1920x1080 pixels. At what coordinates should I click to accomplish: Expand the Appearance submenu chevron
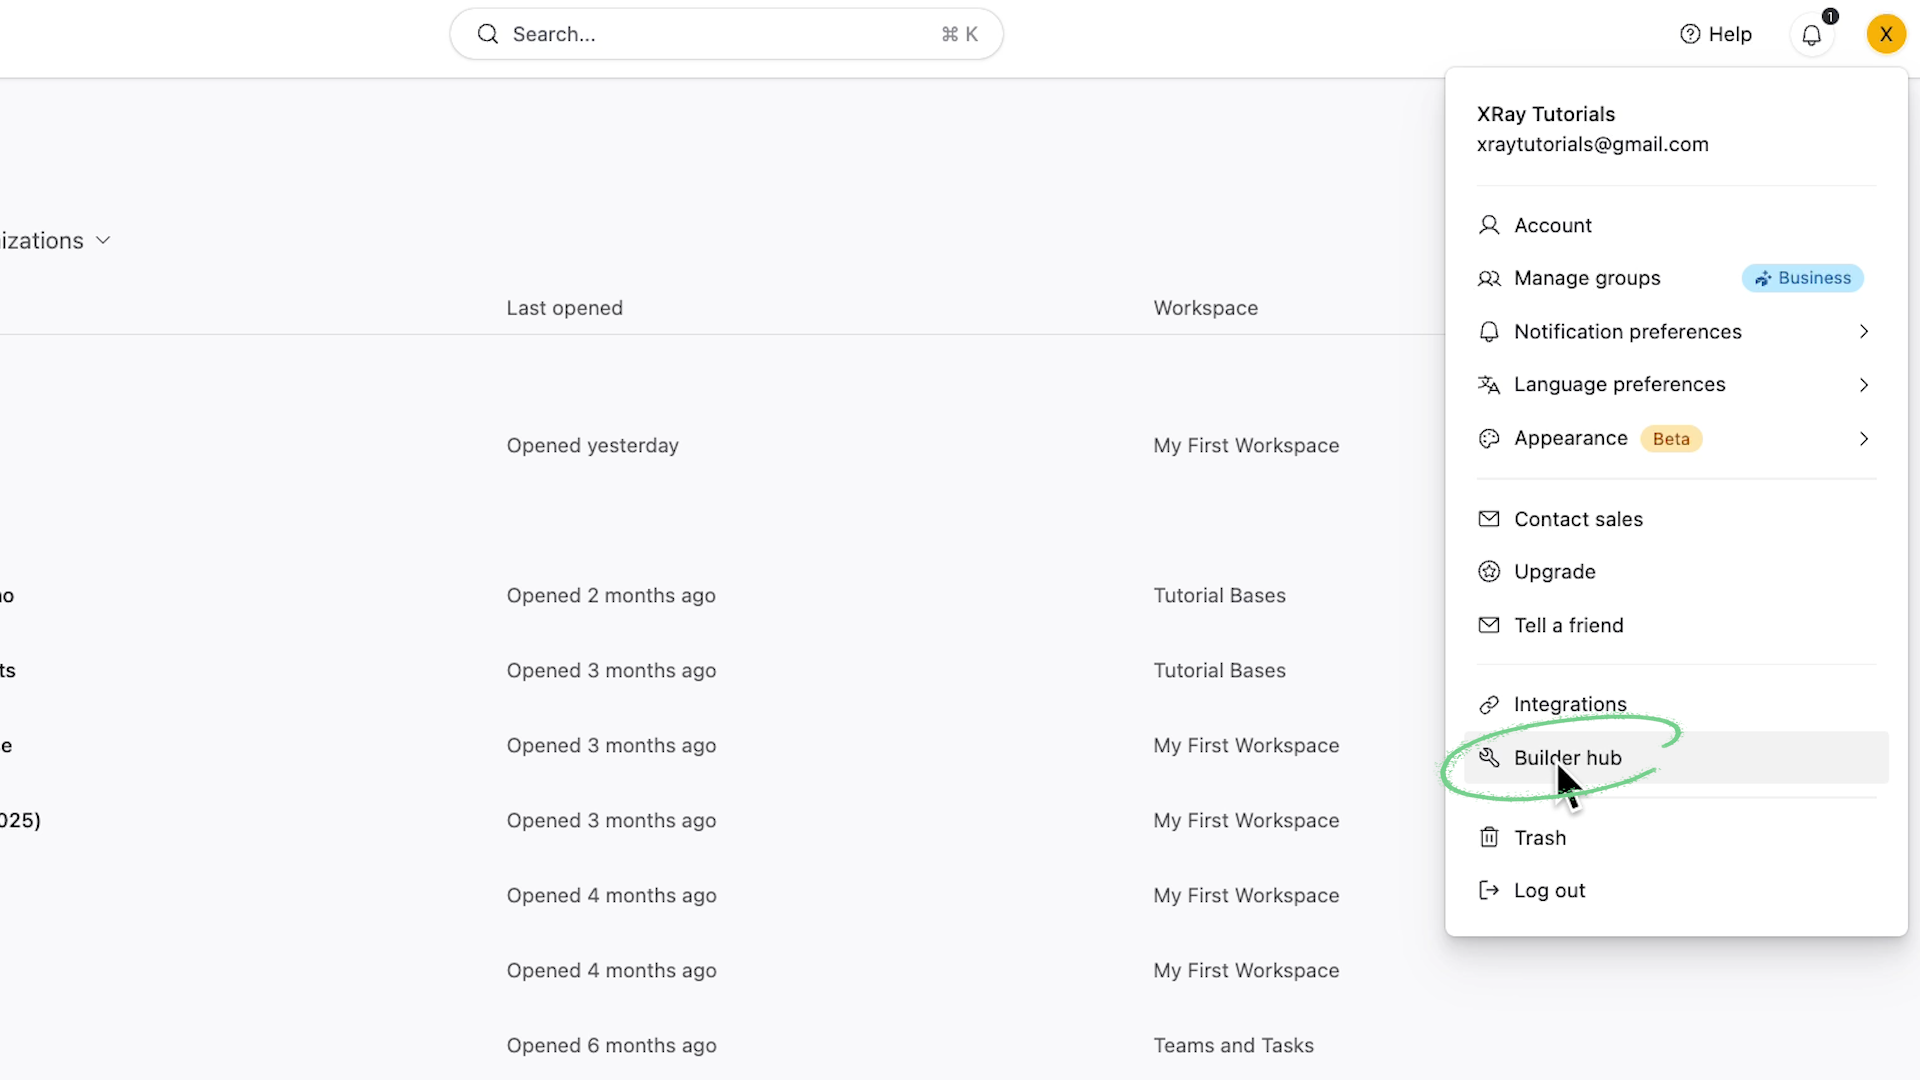pyautogui.click(x=1864, y=438)
